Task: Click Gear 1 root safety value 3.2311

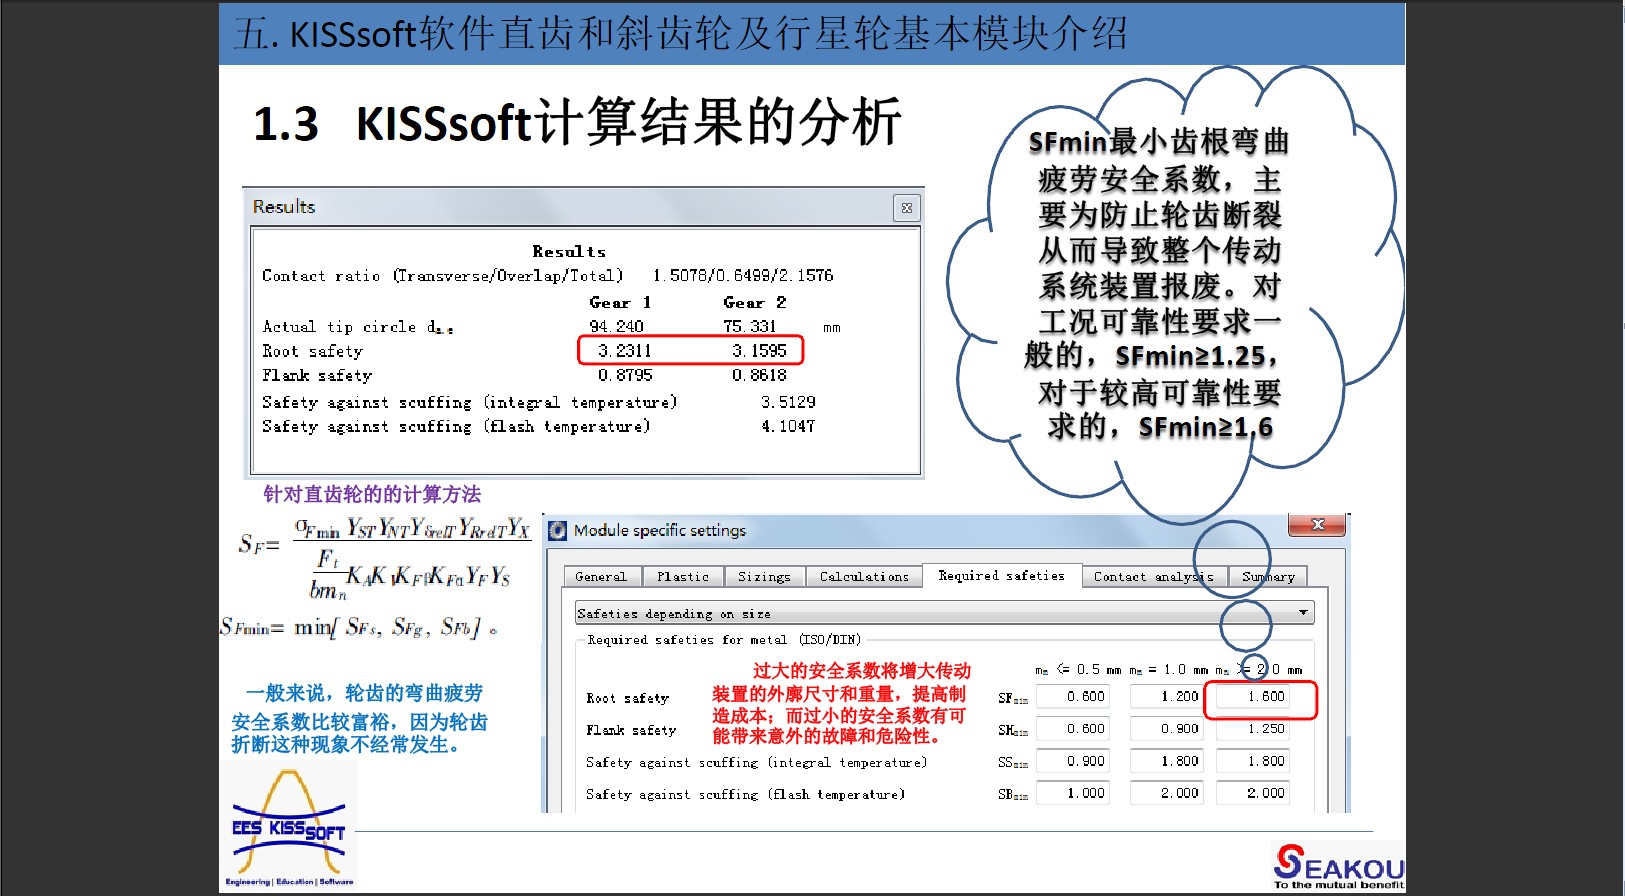Action: 625,351
